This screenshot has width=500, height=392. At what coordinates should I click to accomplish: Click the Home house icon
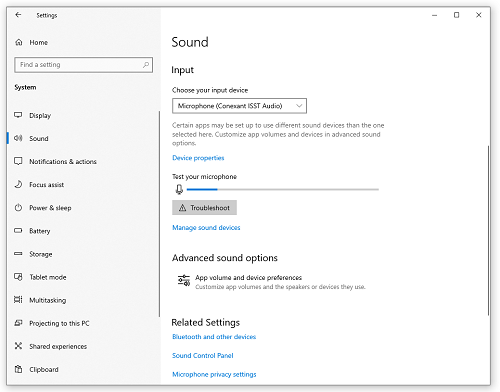[x=19, y=42]
